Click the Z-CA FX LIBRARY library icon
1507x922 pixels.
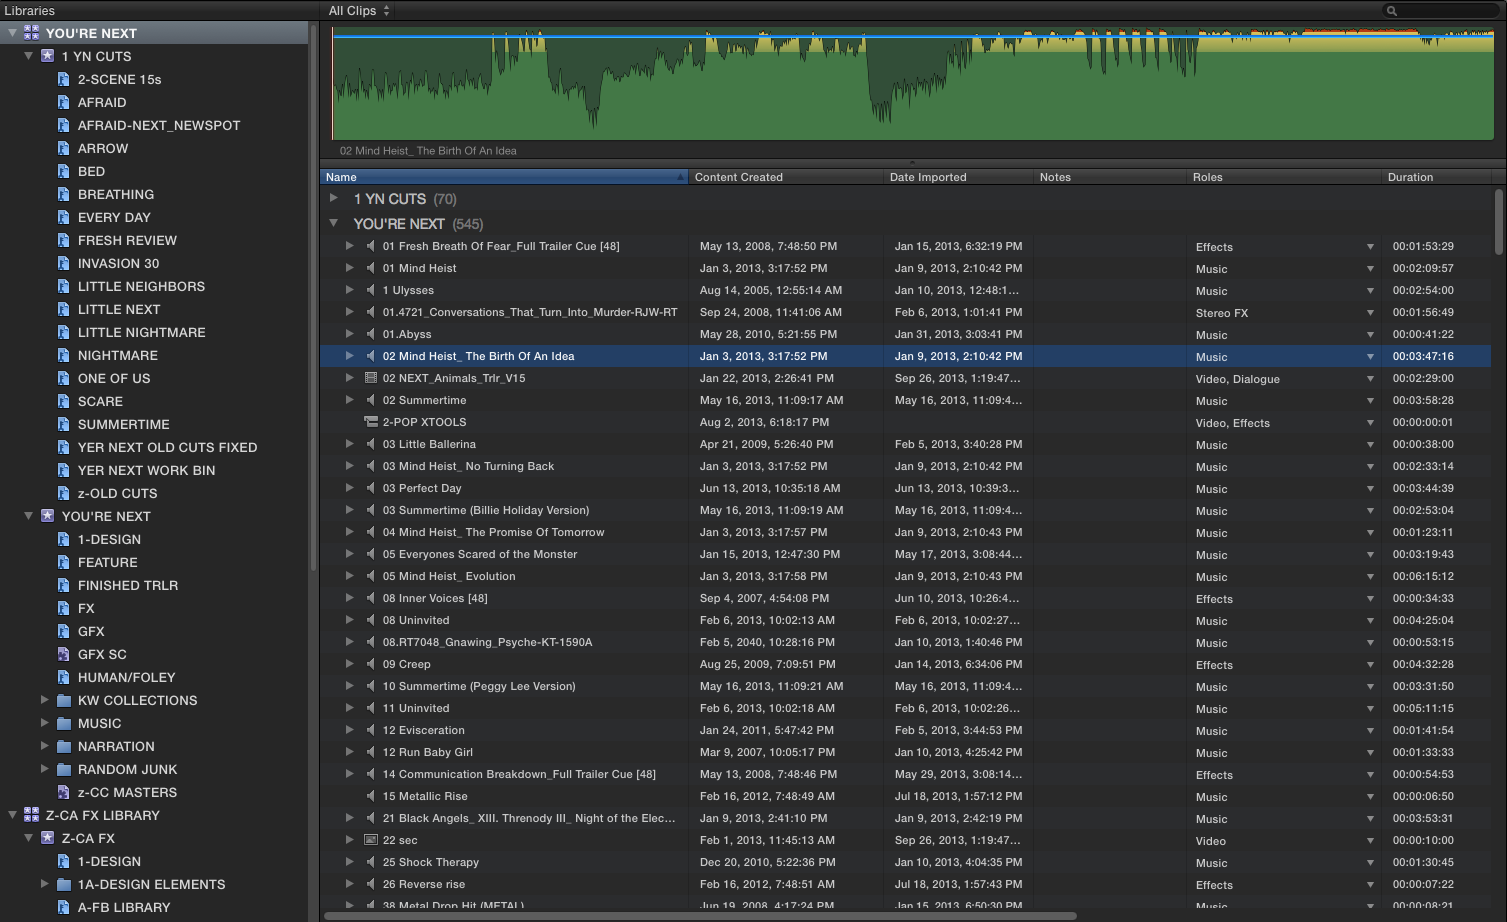click(x=31, y=815)
